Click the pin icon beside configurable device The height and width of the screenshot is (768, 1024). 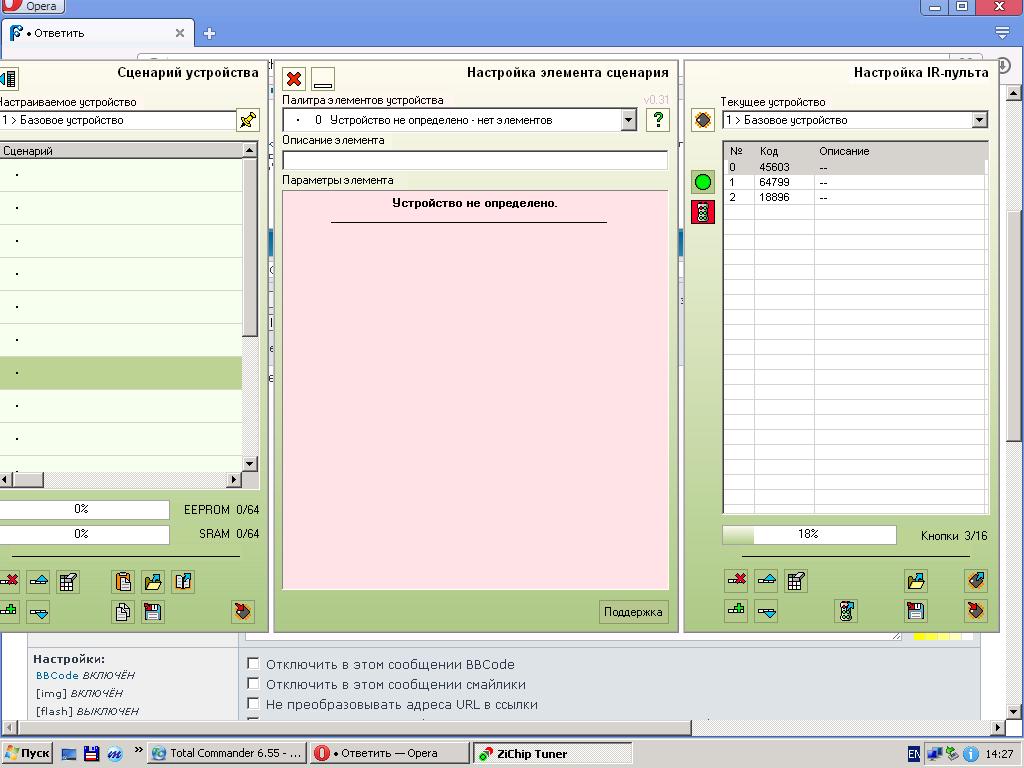point(247,120)
